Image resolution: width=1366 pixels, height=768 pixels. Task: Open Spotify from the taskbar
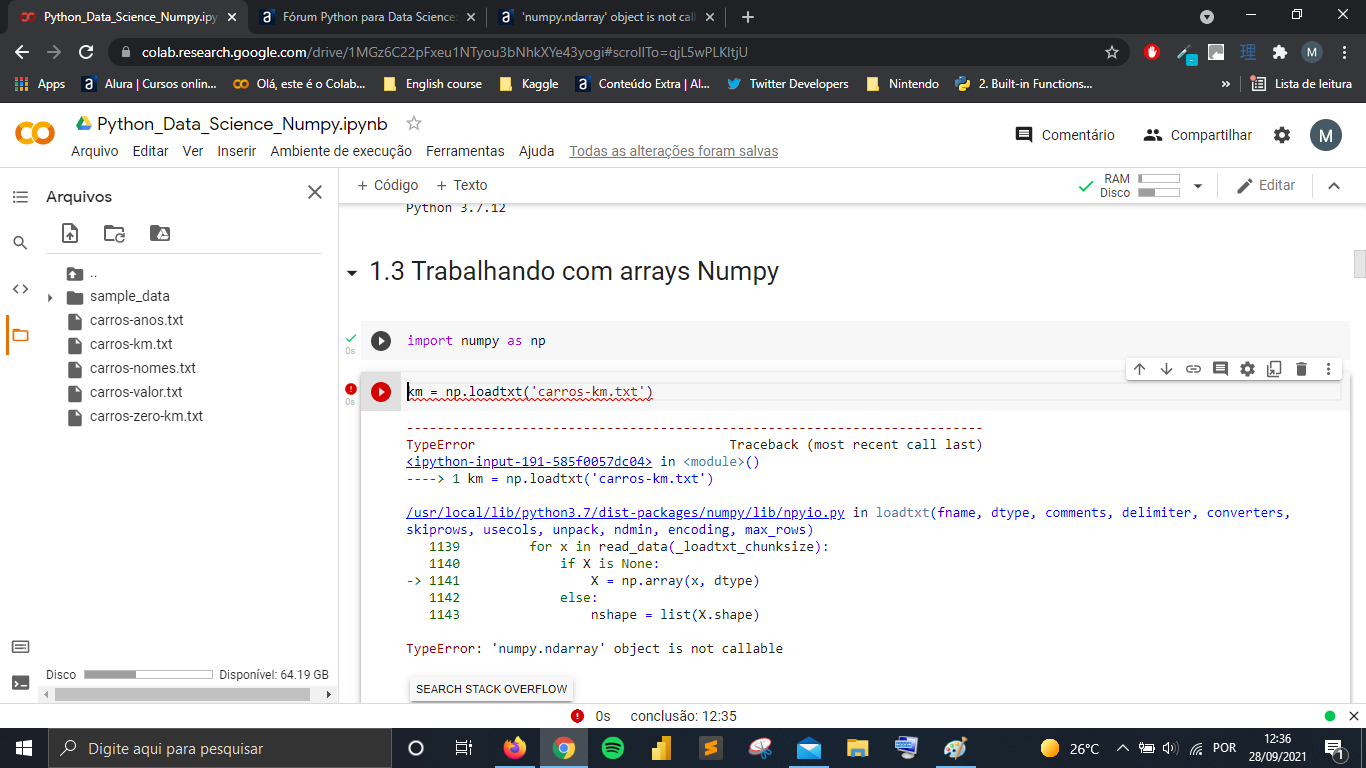click(613, 748)
